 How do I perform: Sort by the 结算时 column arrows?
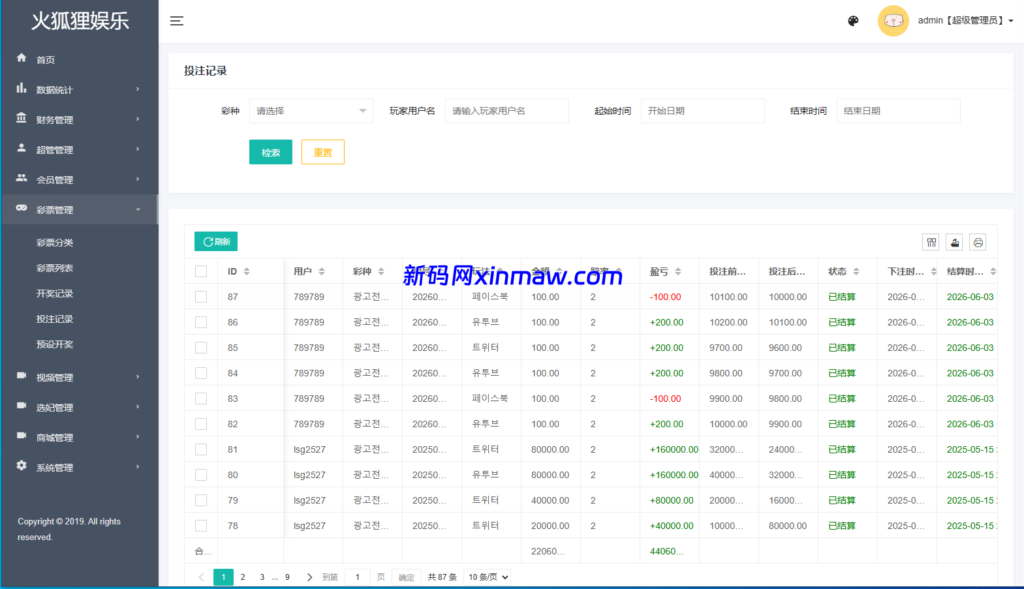[993, 272]
